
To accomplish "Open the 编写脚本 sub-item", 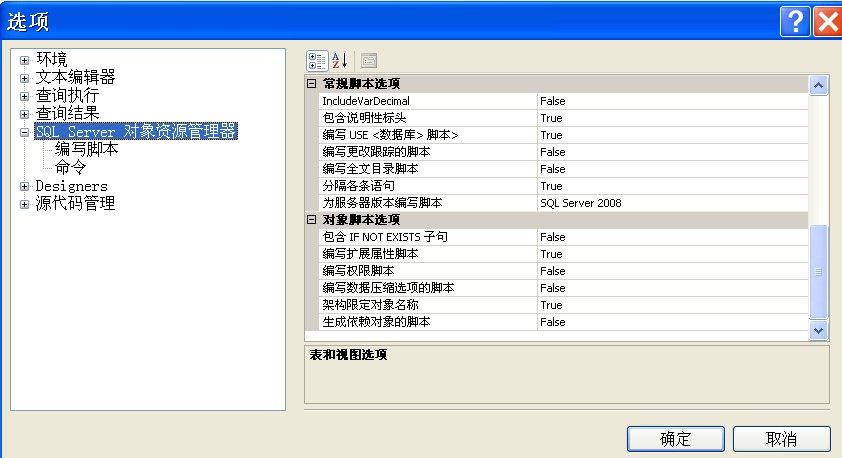I will pyautogui.click(x=86, y=149).
